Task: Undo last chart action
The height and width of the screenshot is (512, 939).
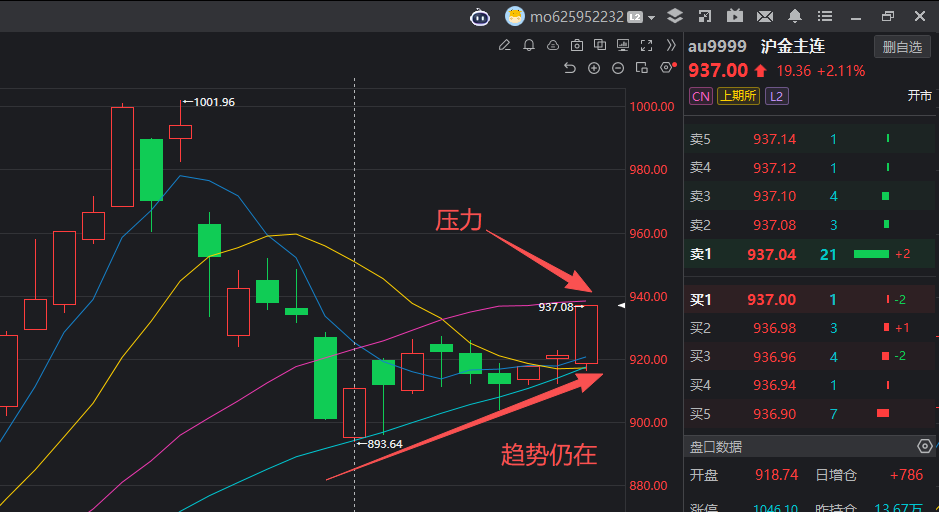Action: 570,68
